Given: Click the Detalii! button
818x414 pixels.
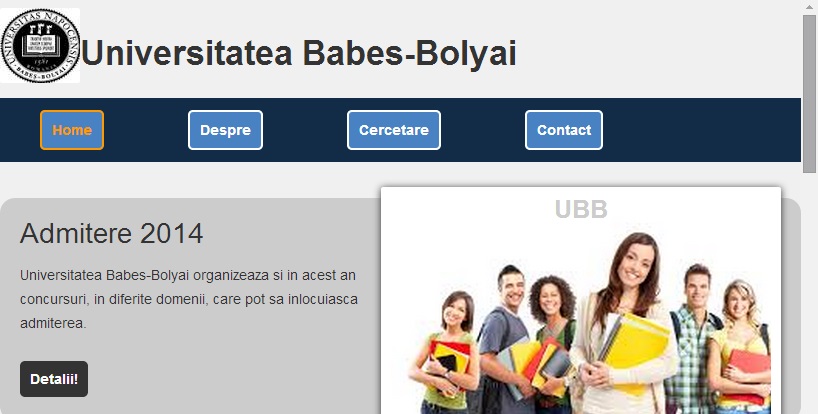Looking at the screenshot, I should 54,379.
